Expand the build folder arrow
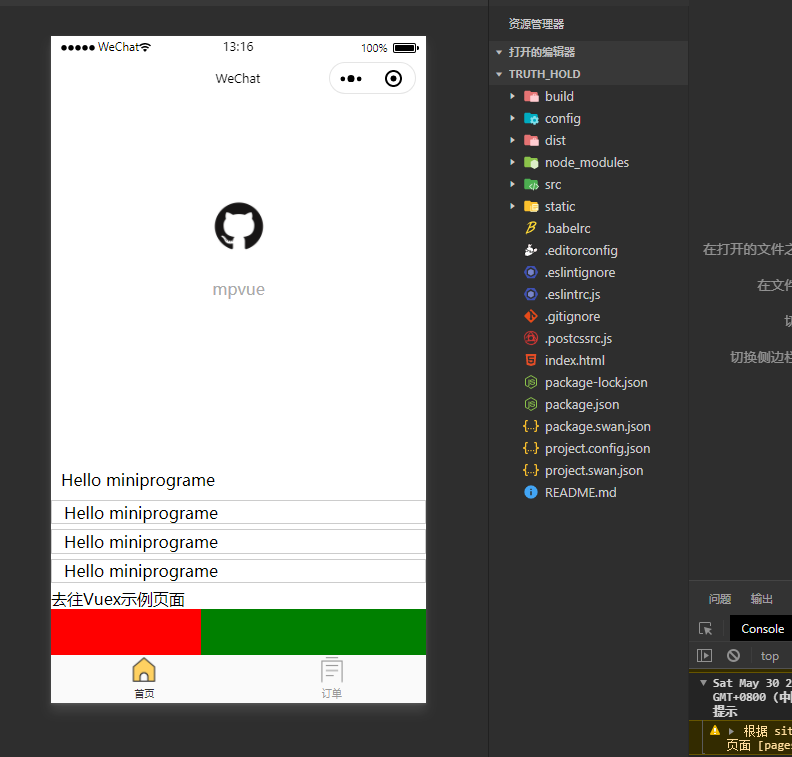This screenshot has width=792, height=757. (512, 96)
